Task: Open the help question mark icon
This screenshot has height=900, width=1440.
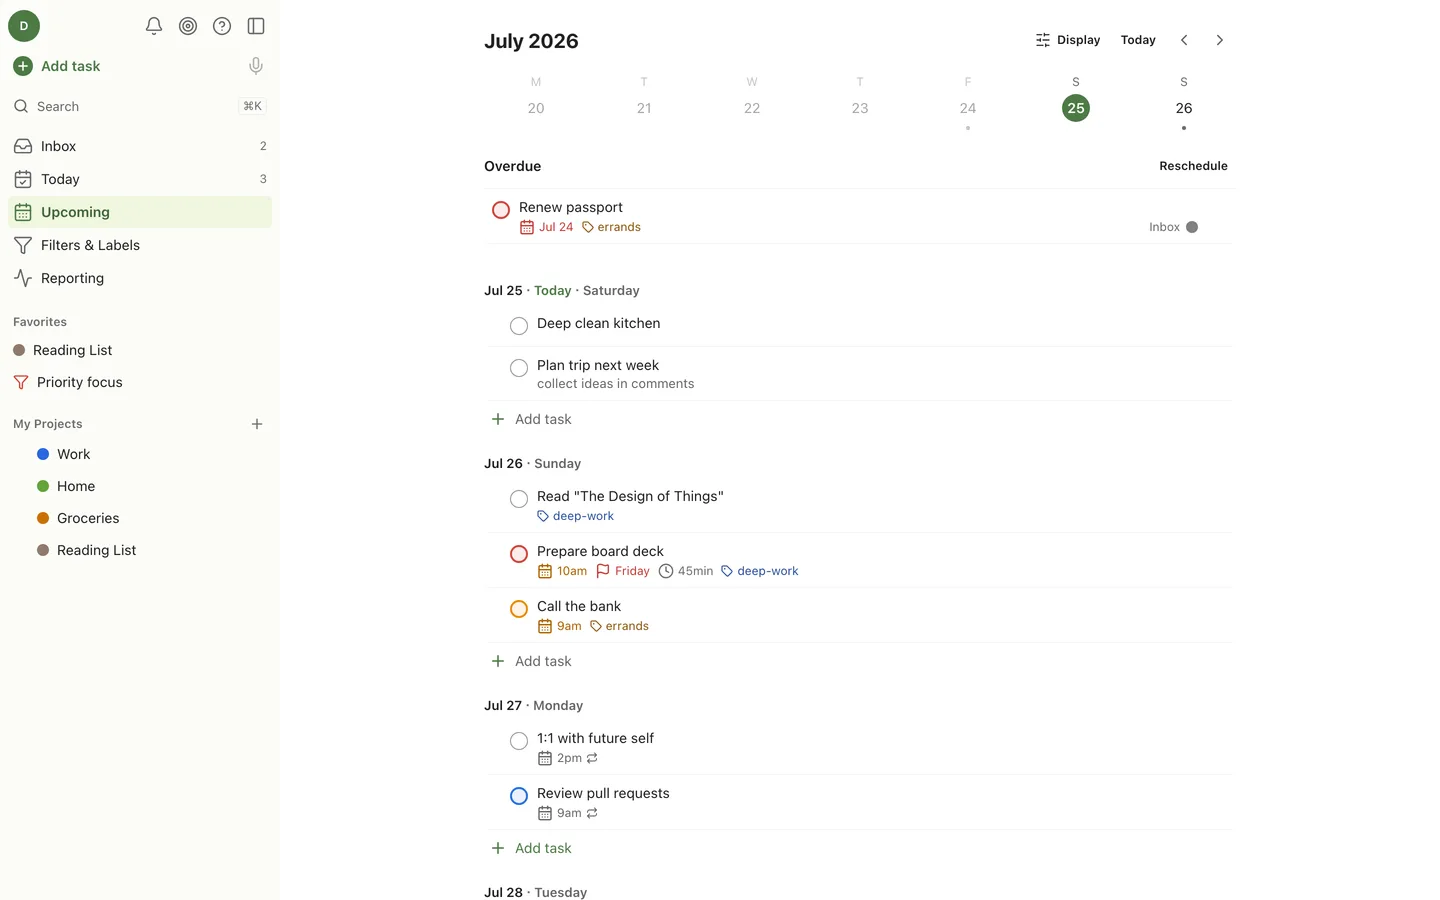Action: tap(222, 26)
